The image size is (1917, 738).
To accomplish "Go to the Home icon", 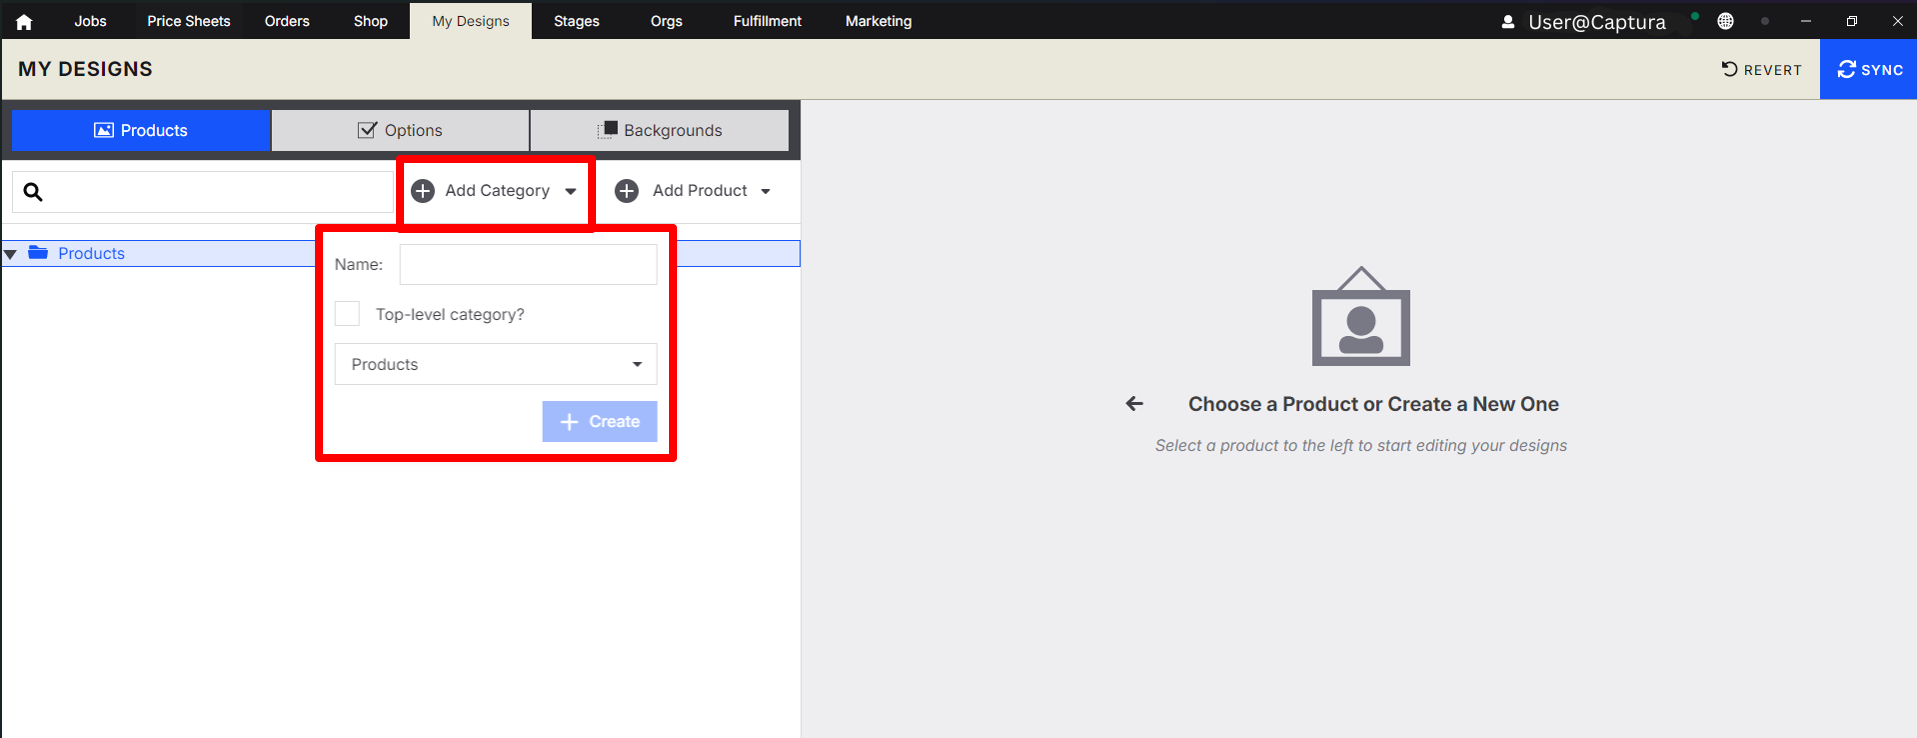I will (x=24, y=21).
